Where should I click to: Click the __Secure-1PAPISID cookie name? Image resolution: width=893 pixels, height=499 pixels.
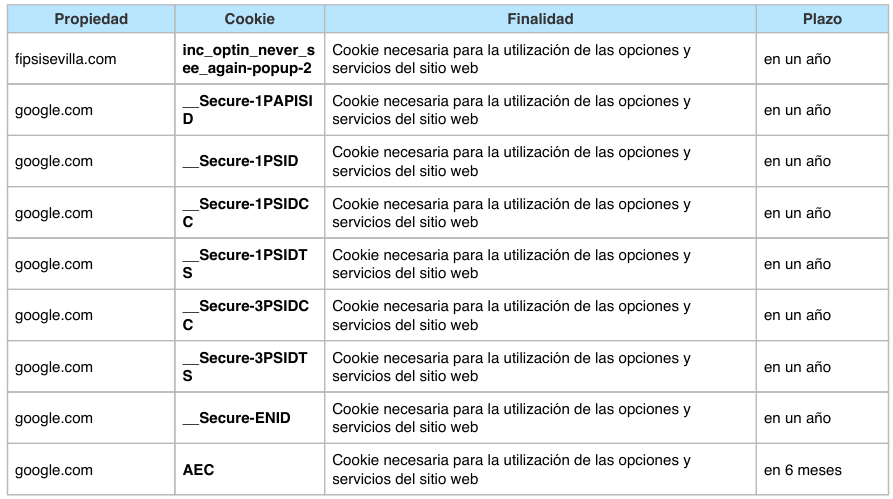tap(248, 110)
